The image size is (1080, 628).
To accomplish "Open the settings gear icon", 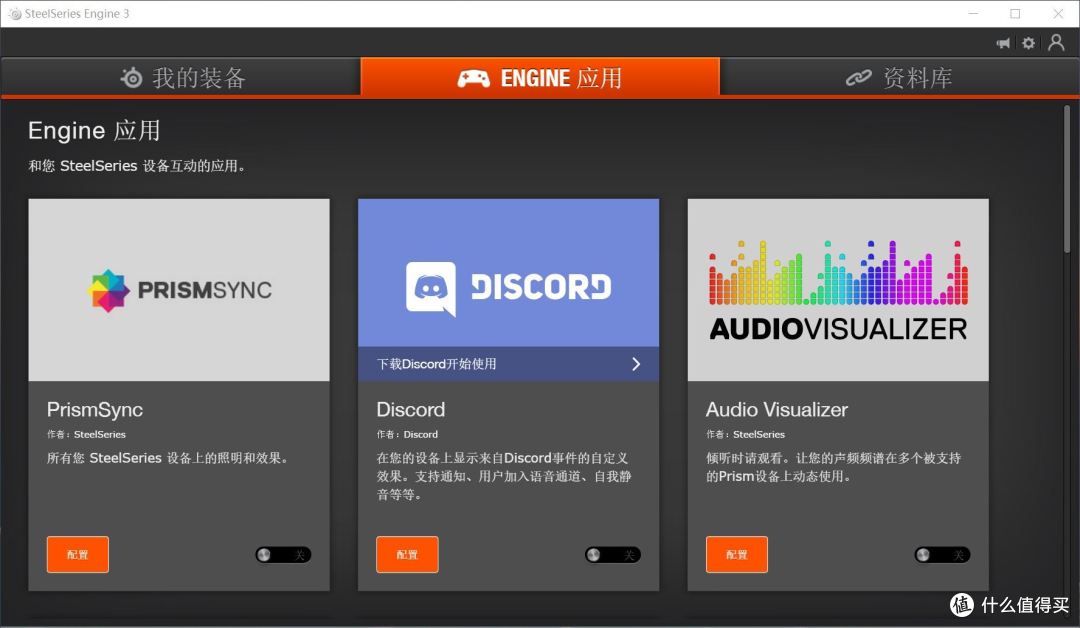I will click(1028, 43).
